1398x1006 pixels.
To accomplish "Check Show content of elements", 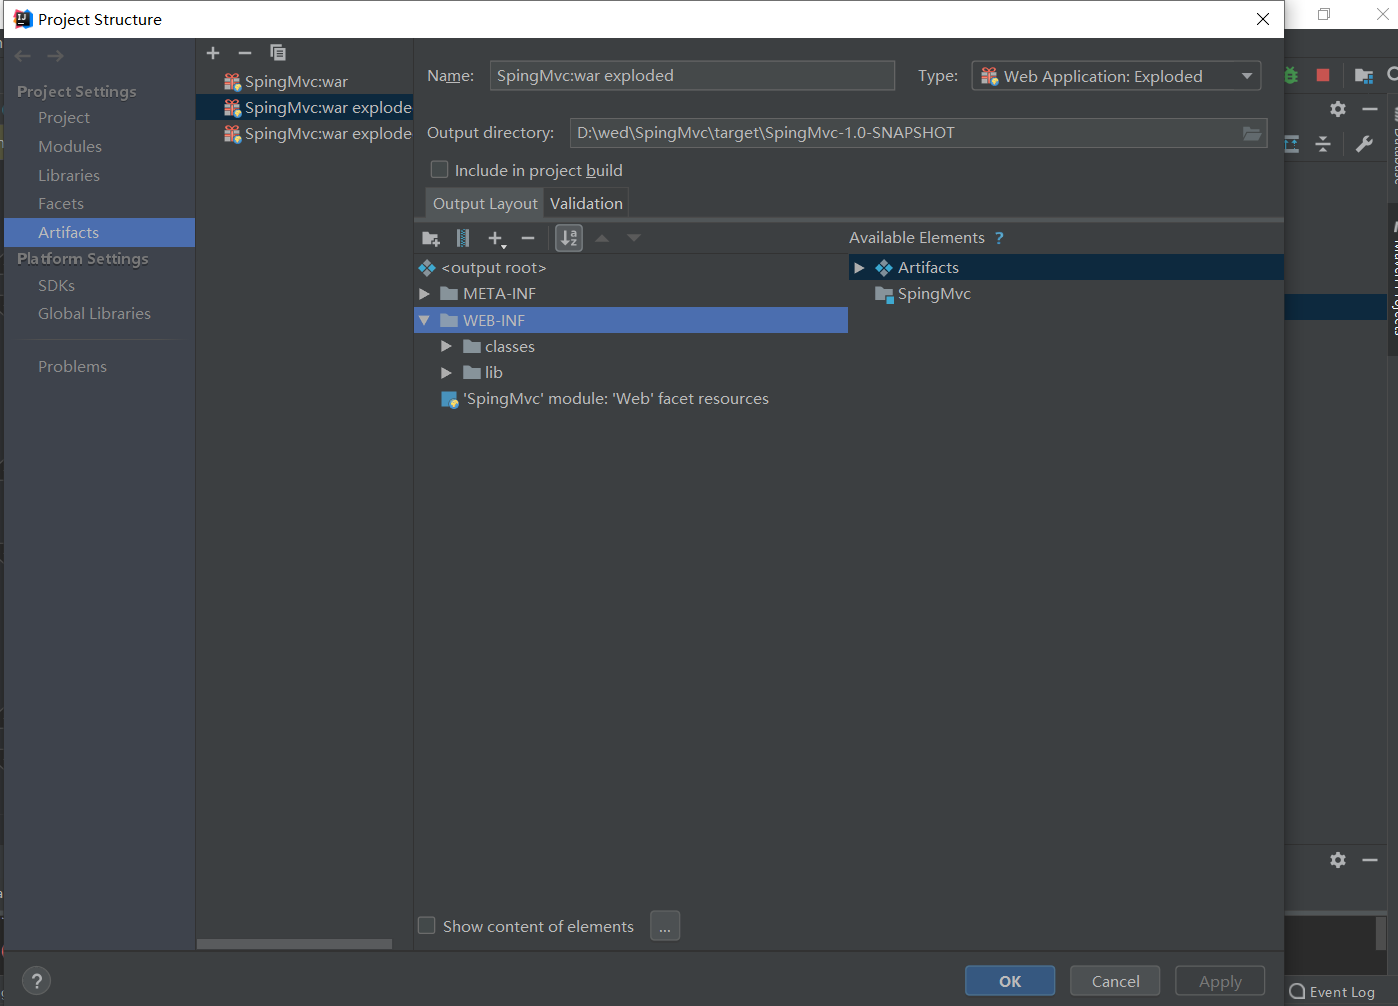I will [x=426, y=925].
